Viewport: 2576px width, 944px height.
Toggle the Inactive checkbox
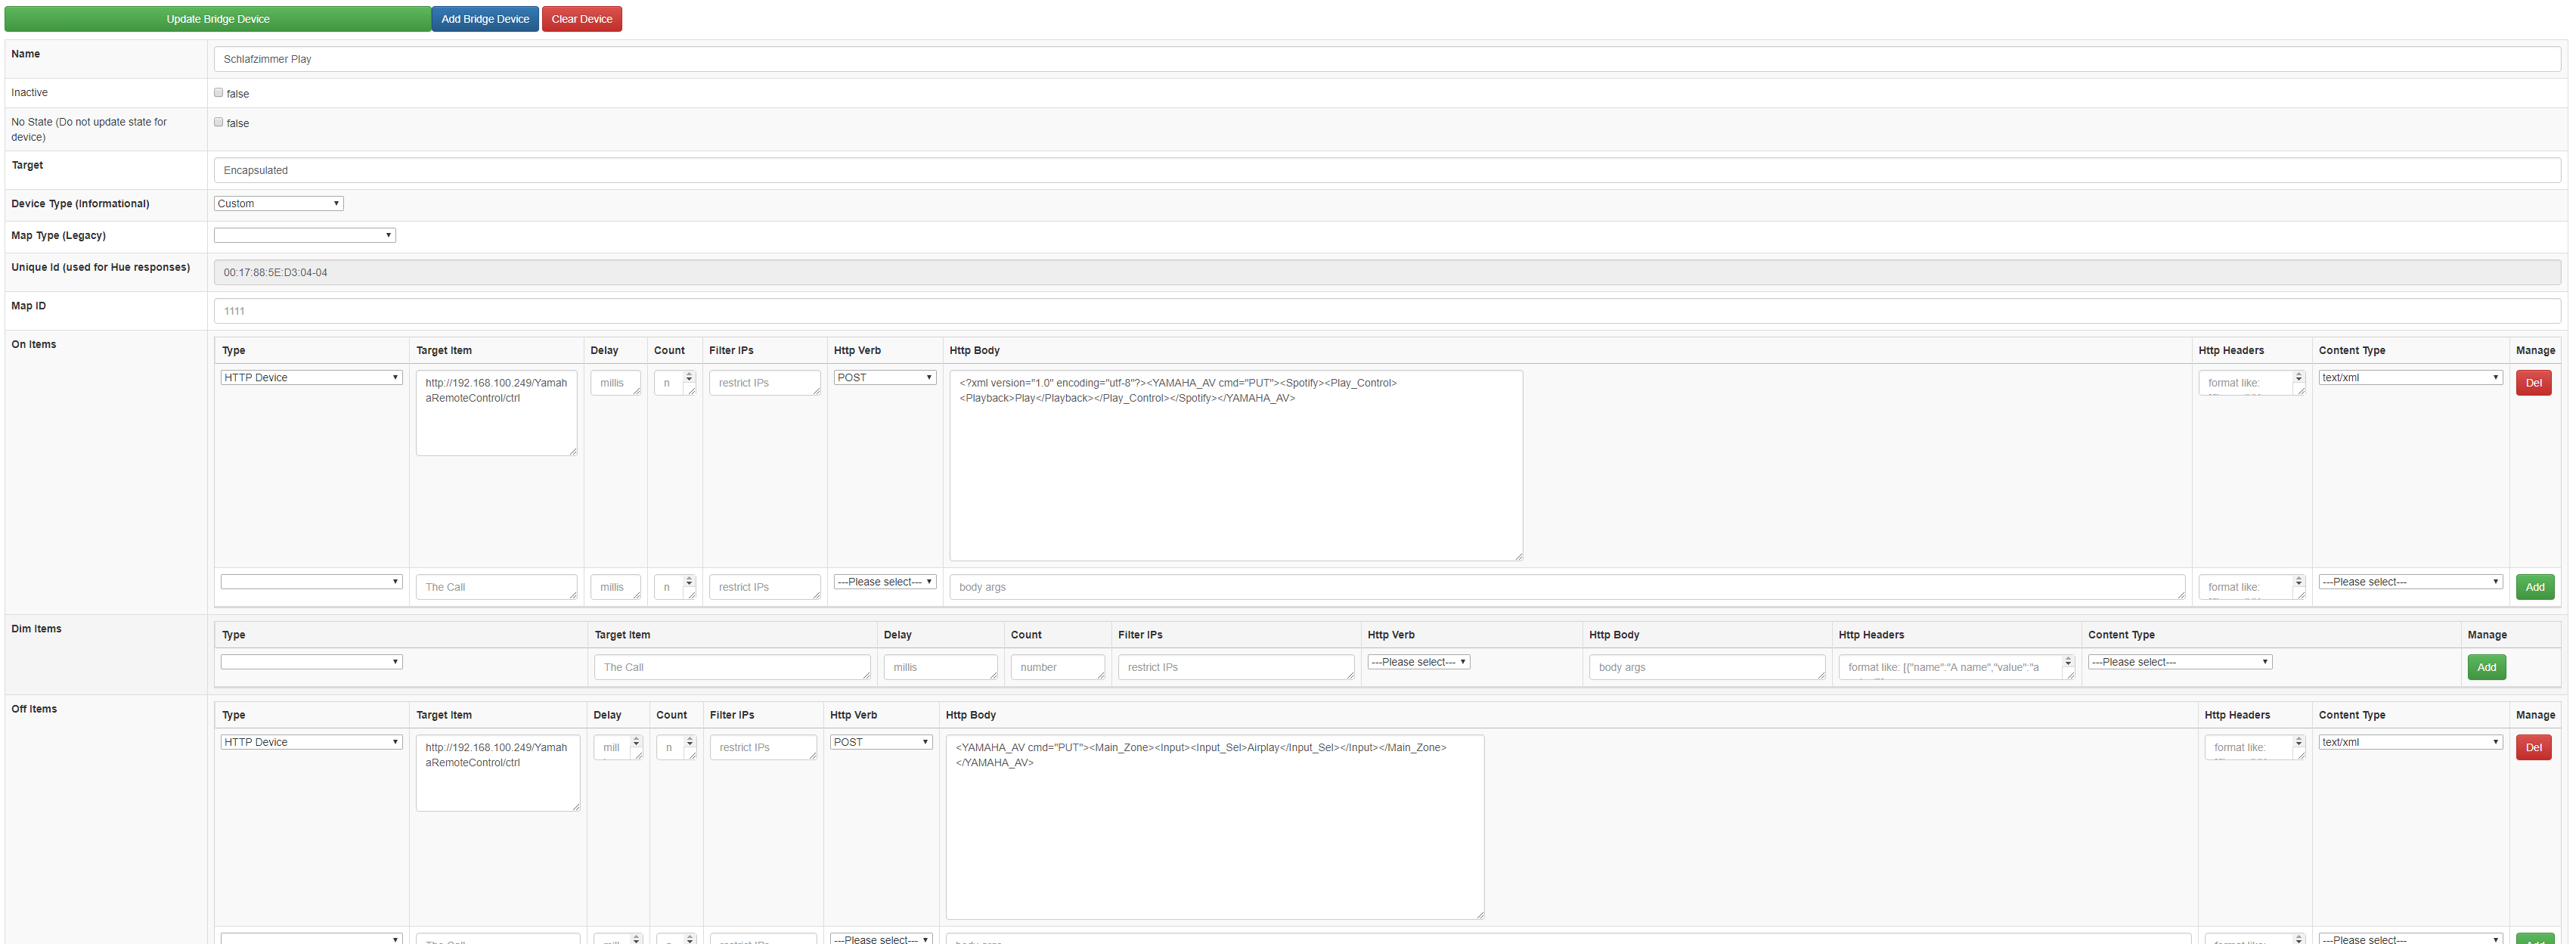(x=218, y=93)
